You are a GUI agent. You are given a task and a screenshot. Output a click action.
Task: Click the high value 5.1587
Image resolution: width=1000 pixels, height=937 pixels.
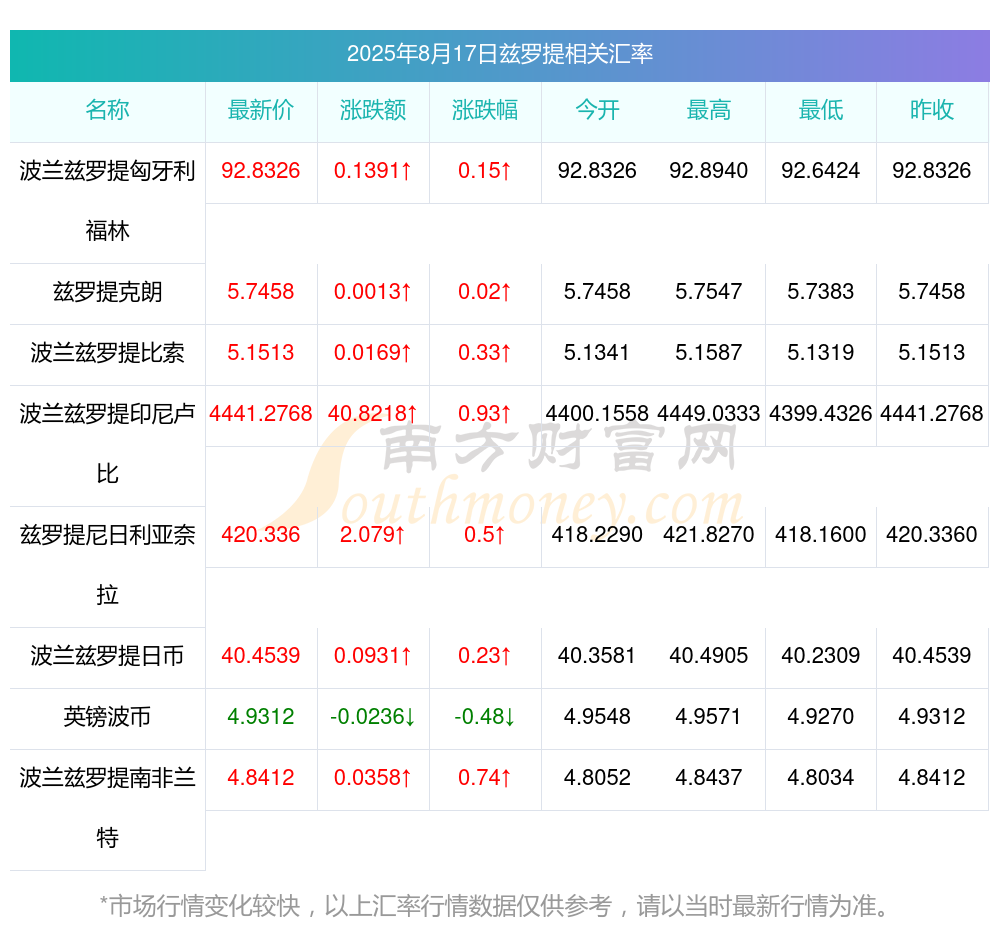click(x=709, y=353)
